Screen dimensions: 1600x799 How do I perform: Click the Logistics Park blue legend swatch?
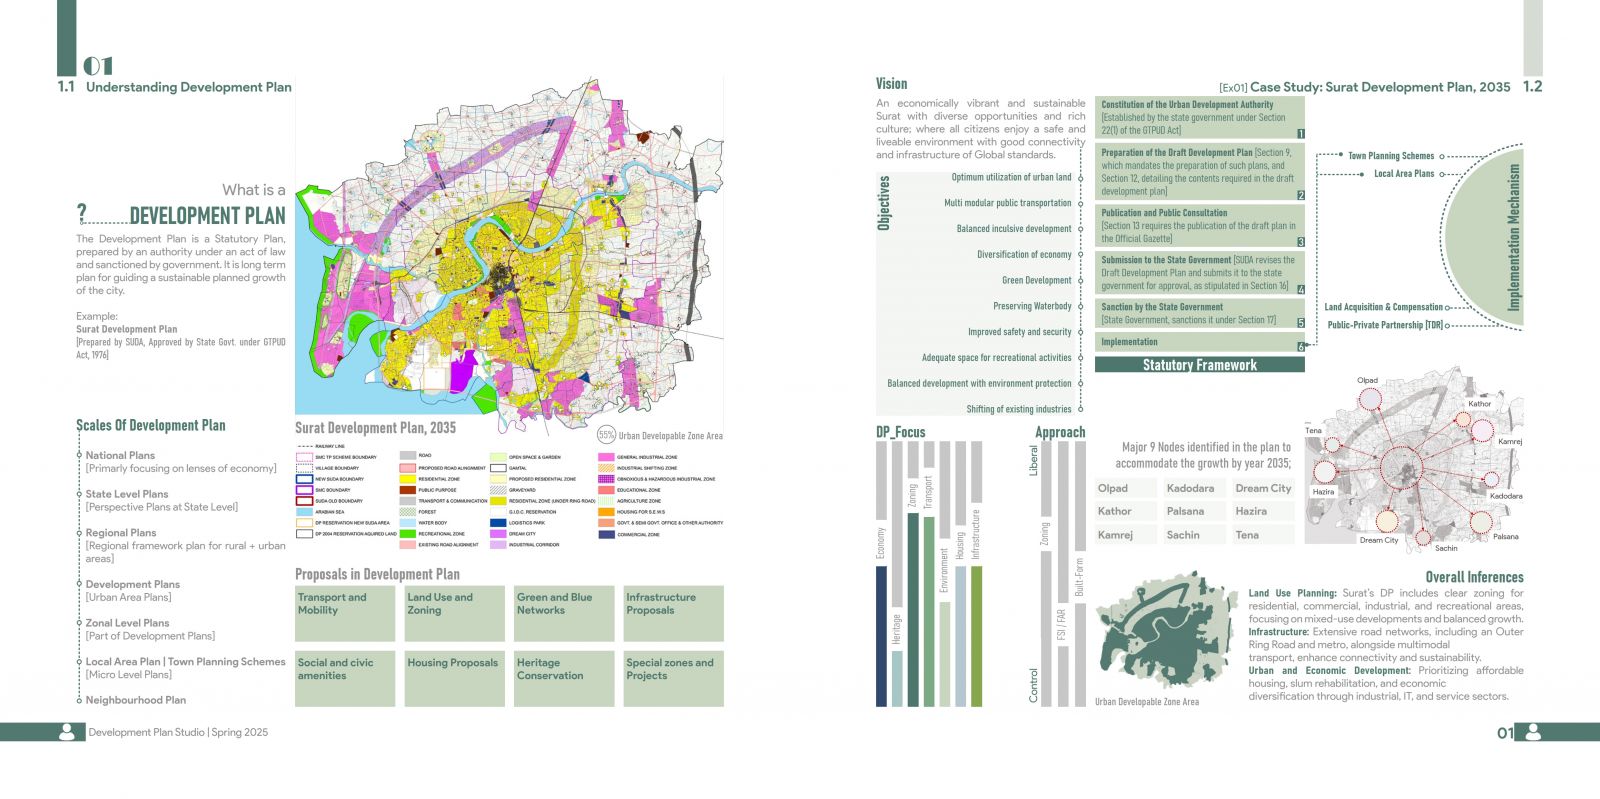click(x=498, y=523)
